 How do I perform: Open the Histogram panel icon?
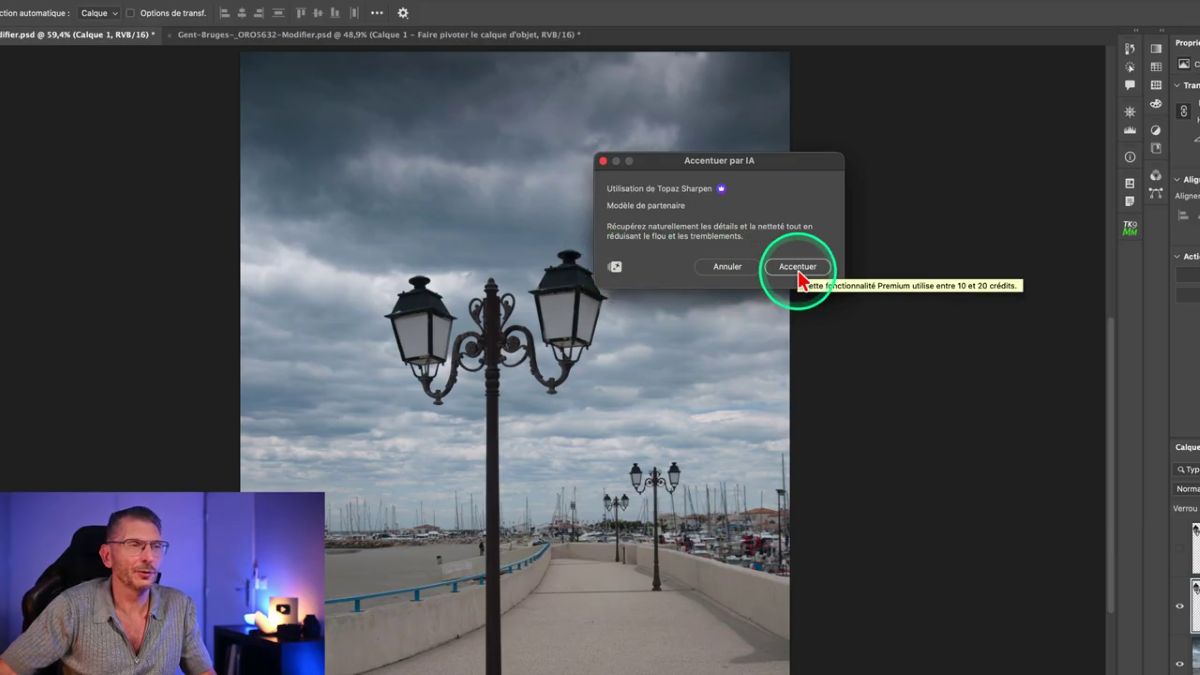pos(1130,130)
